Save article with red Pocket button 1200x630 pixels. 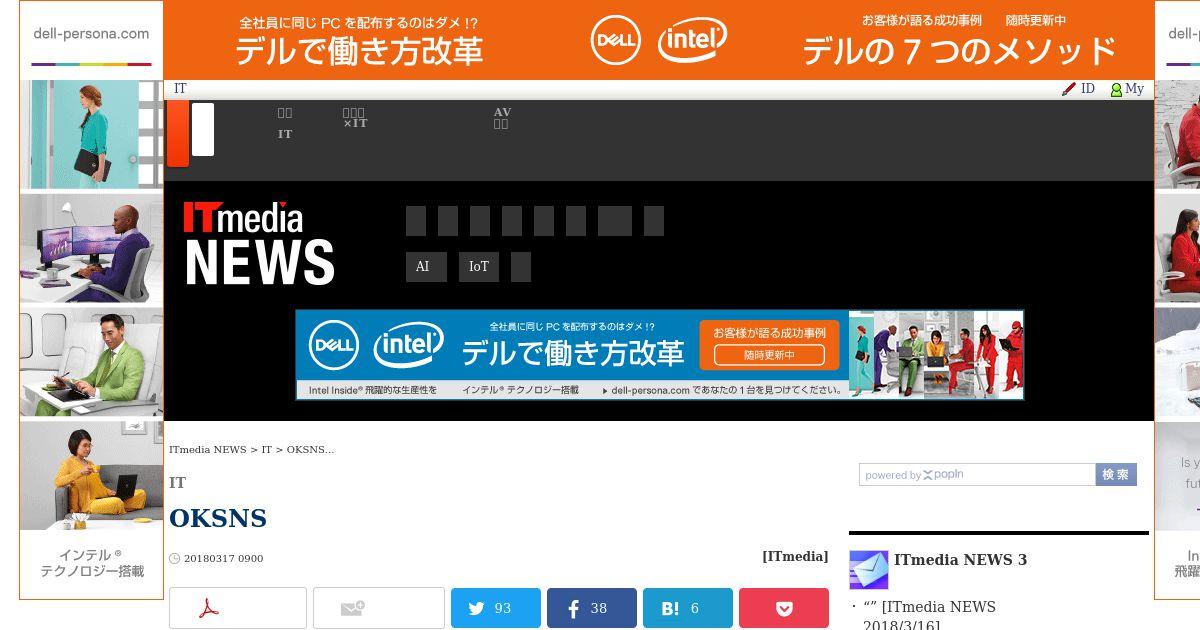784,608
